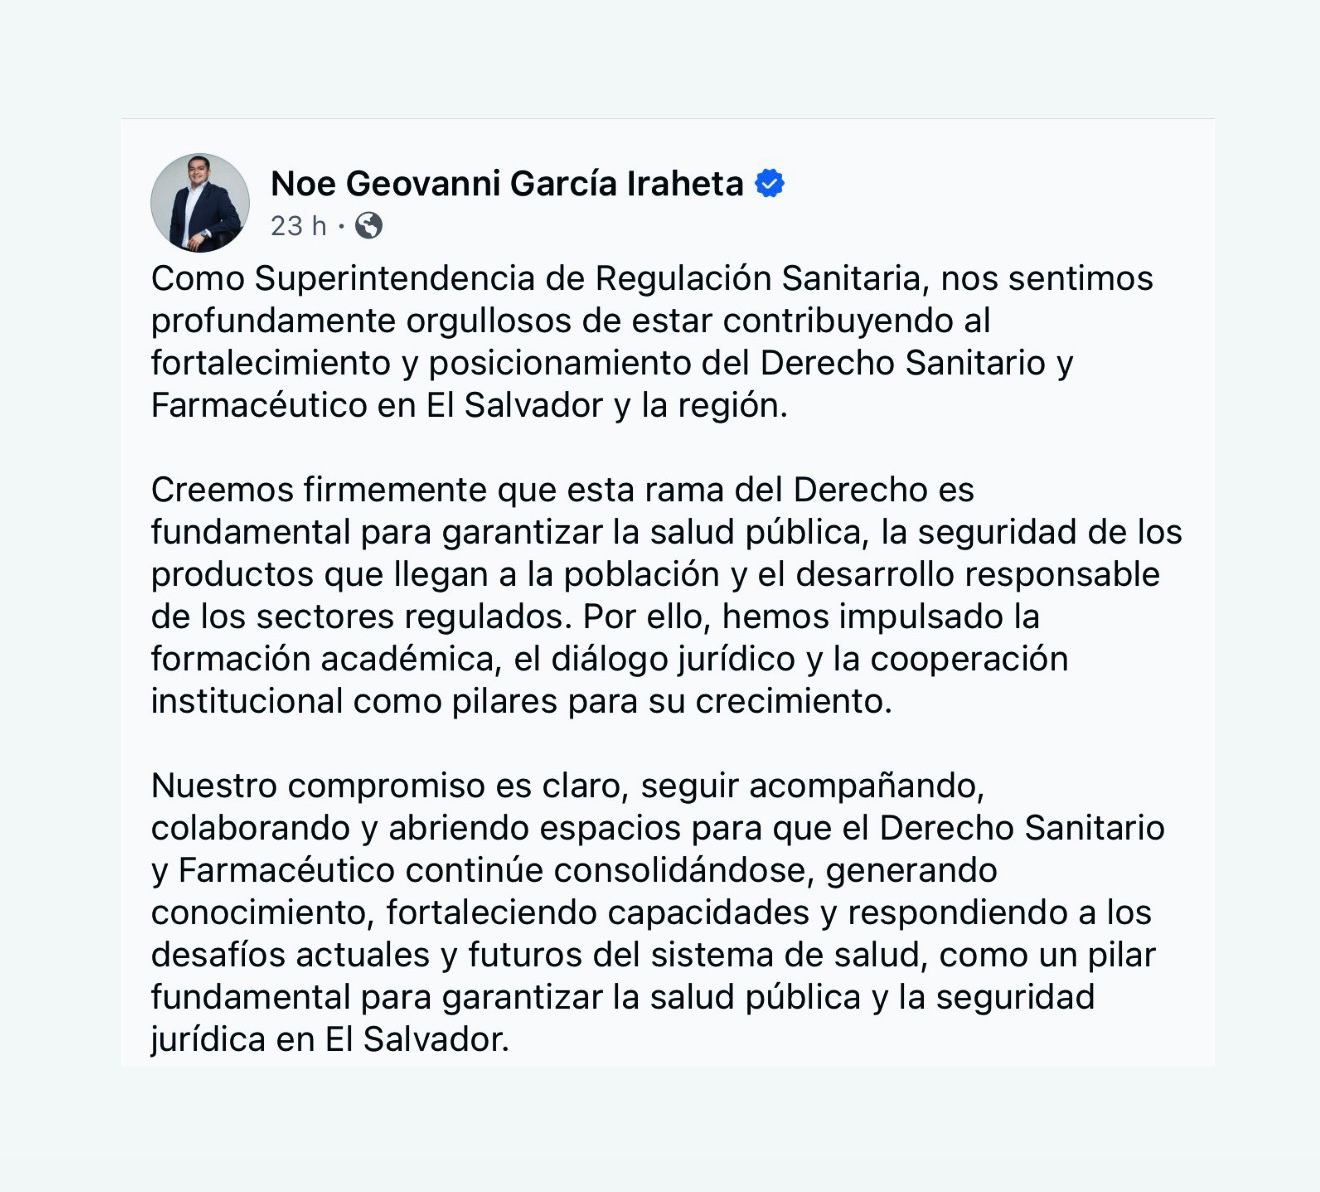Click the line starting "profundamente orgullosos"

click(570, 320)
